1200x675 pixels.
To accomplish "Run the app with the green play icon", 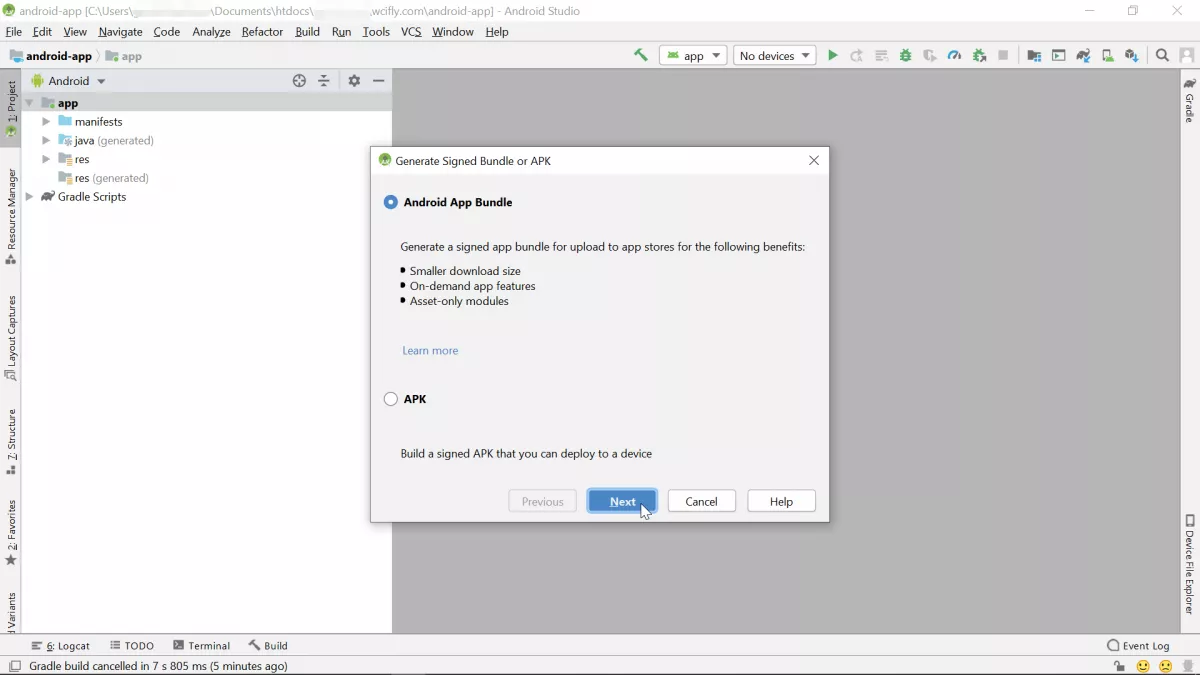I will tap(832, 56).
